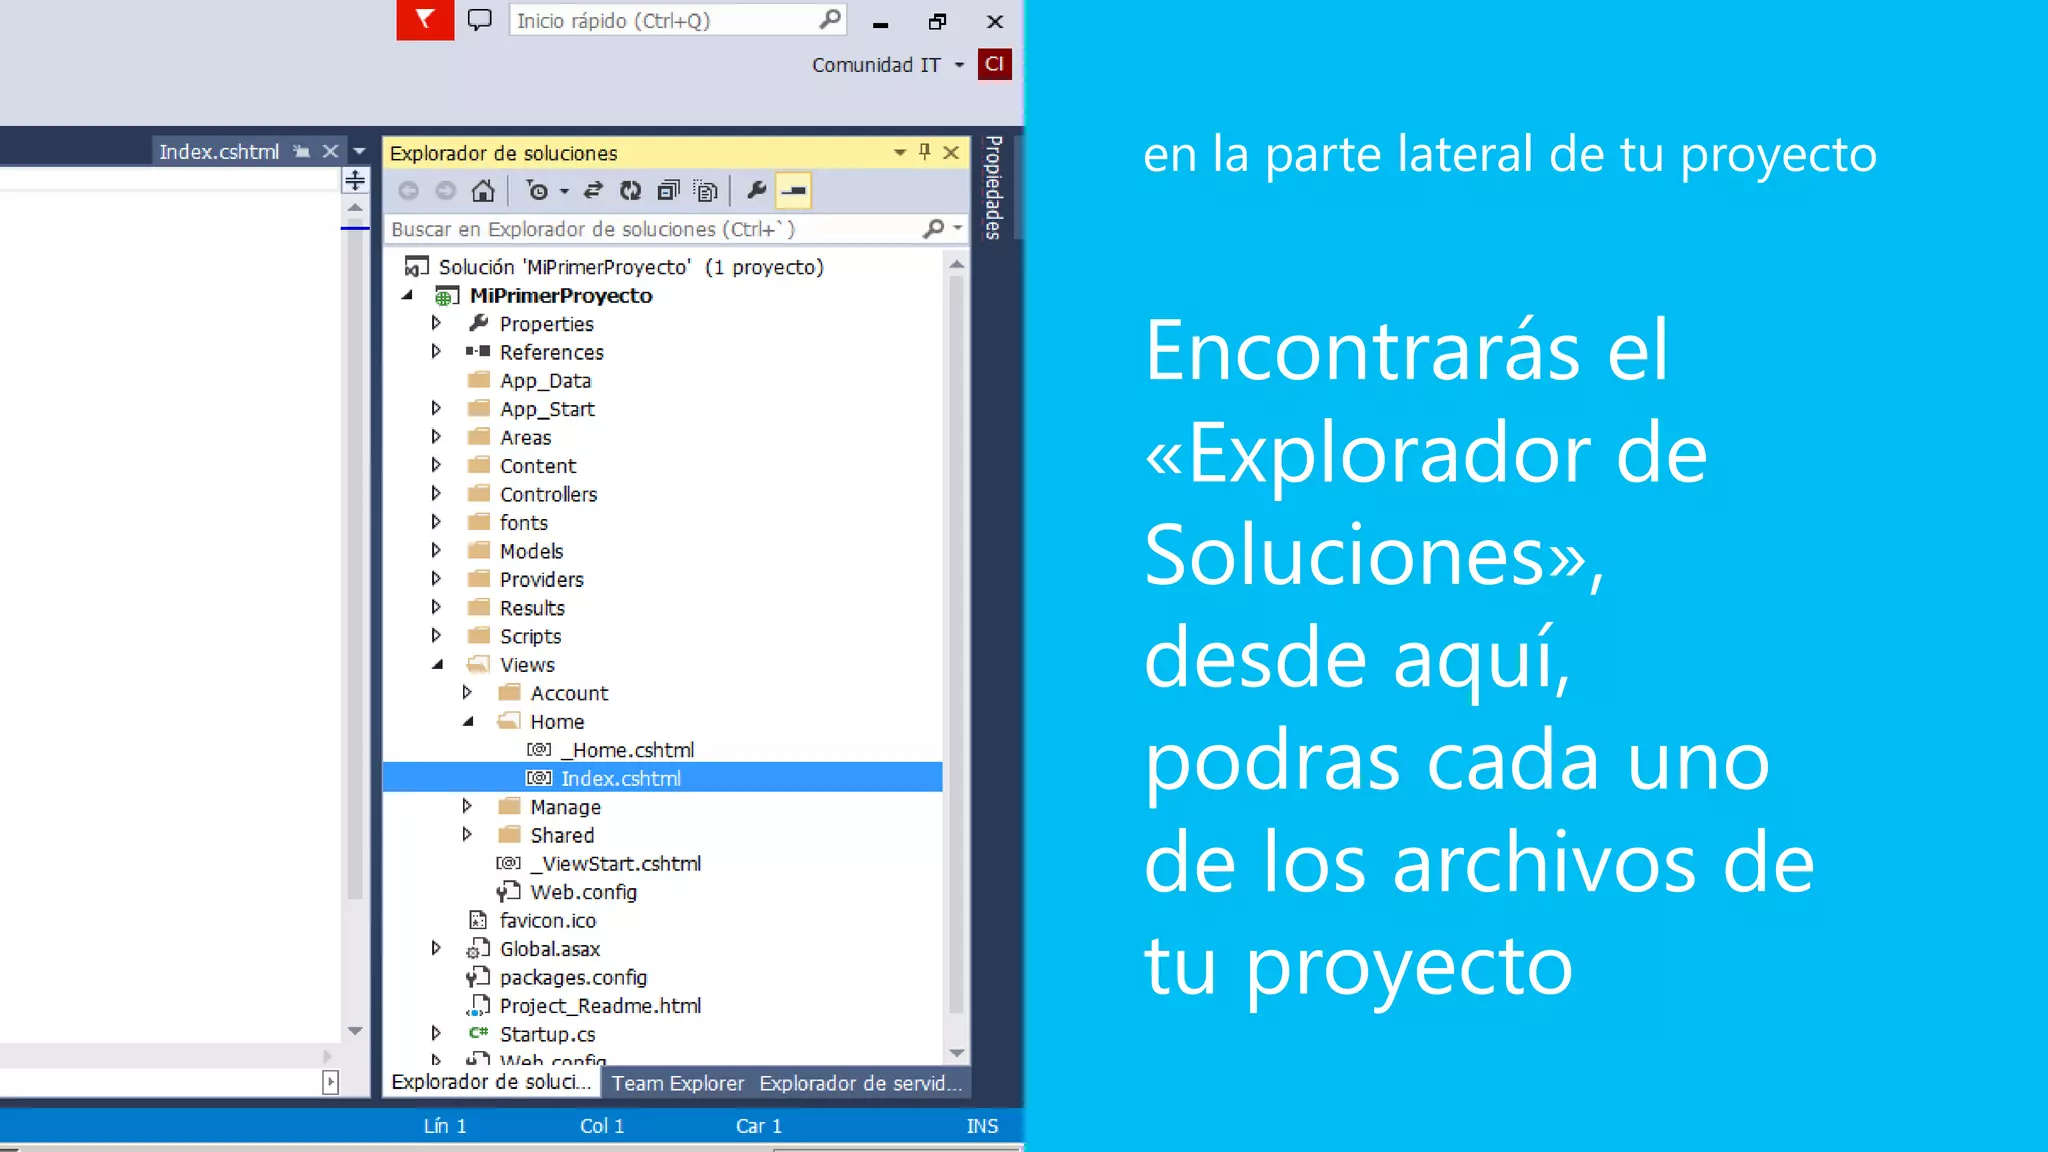Click the Forward arrow in Solution Explorer toolbar
This screenshot has height=1152, width=2048.
pyautogui.click(x=446, y=190)
